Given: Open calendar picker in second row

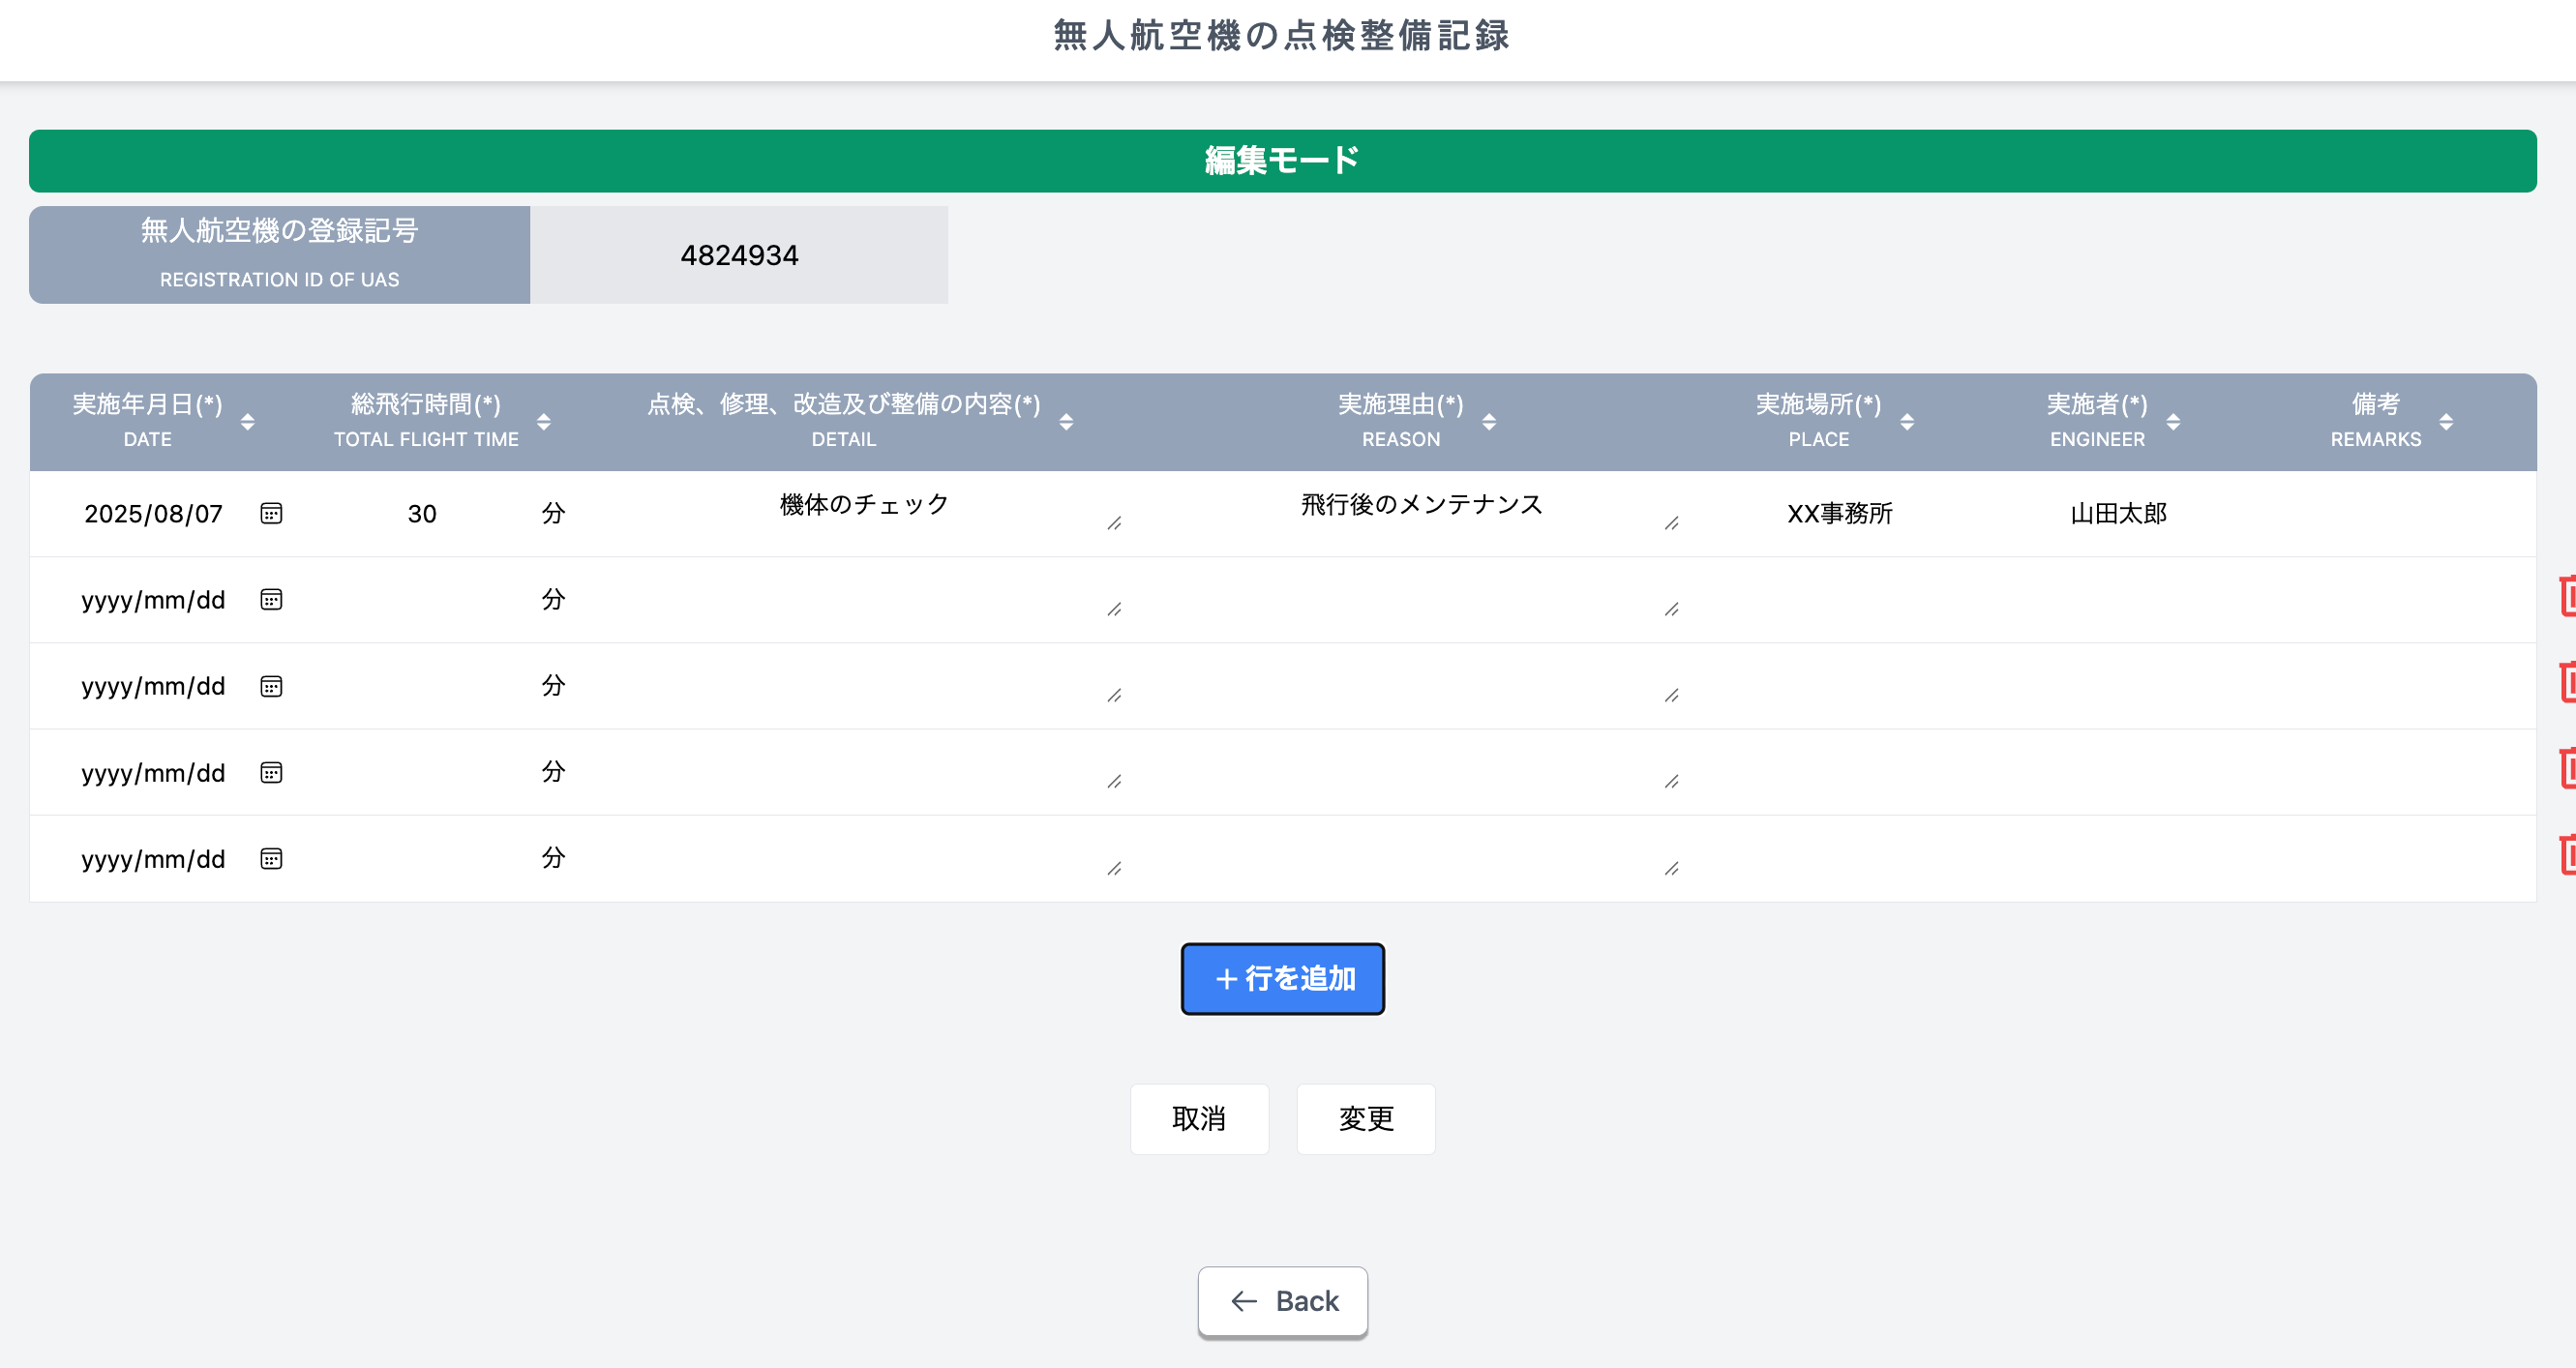Looking at the screenshot, I should tap(271, 599).
